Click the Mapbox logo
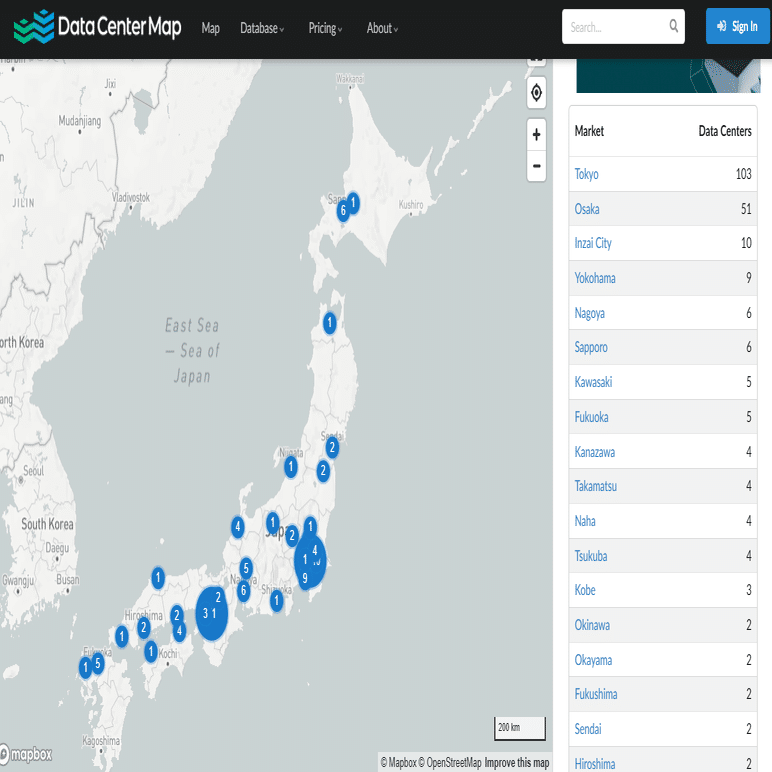The width and height of the screenshot is (772, 772). [26, 754]
